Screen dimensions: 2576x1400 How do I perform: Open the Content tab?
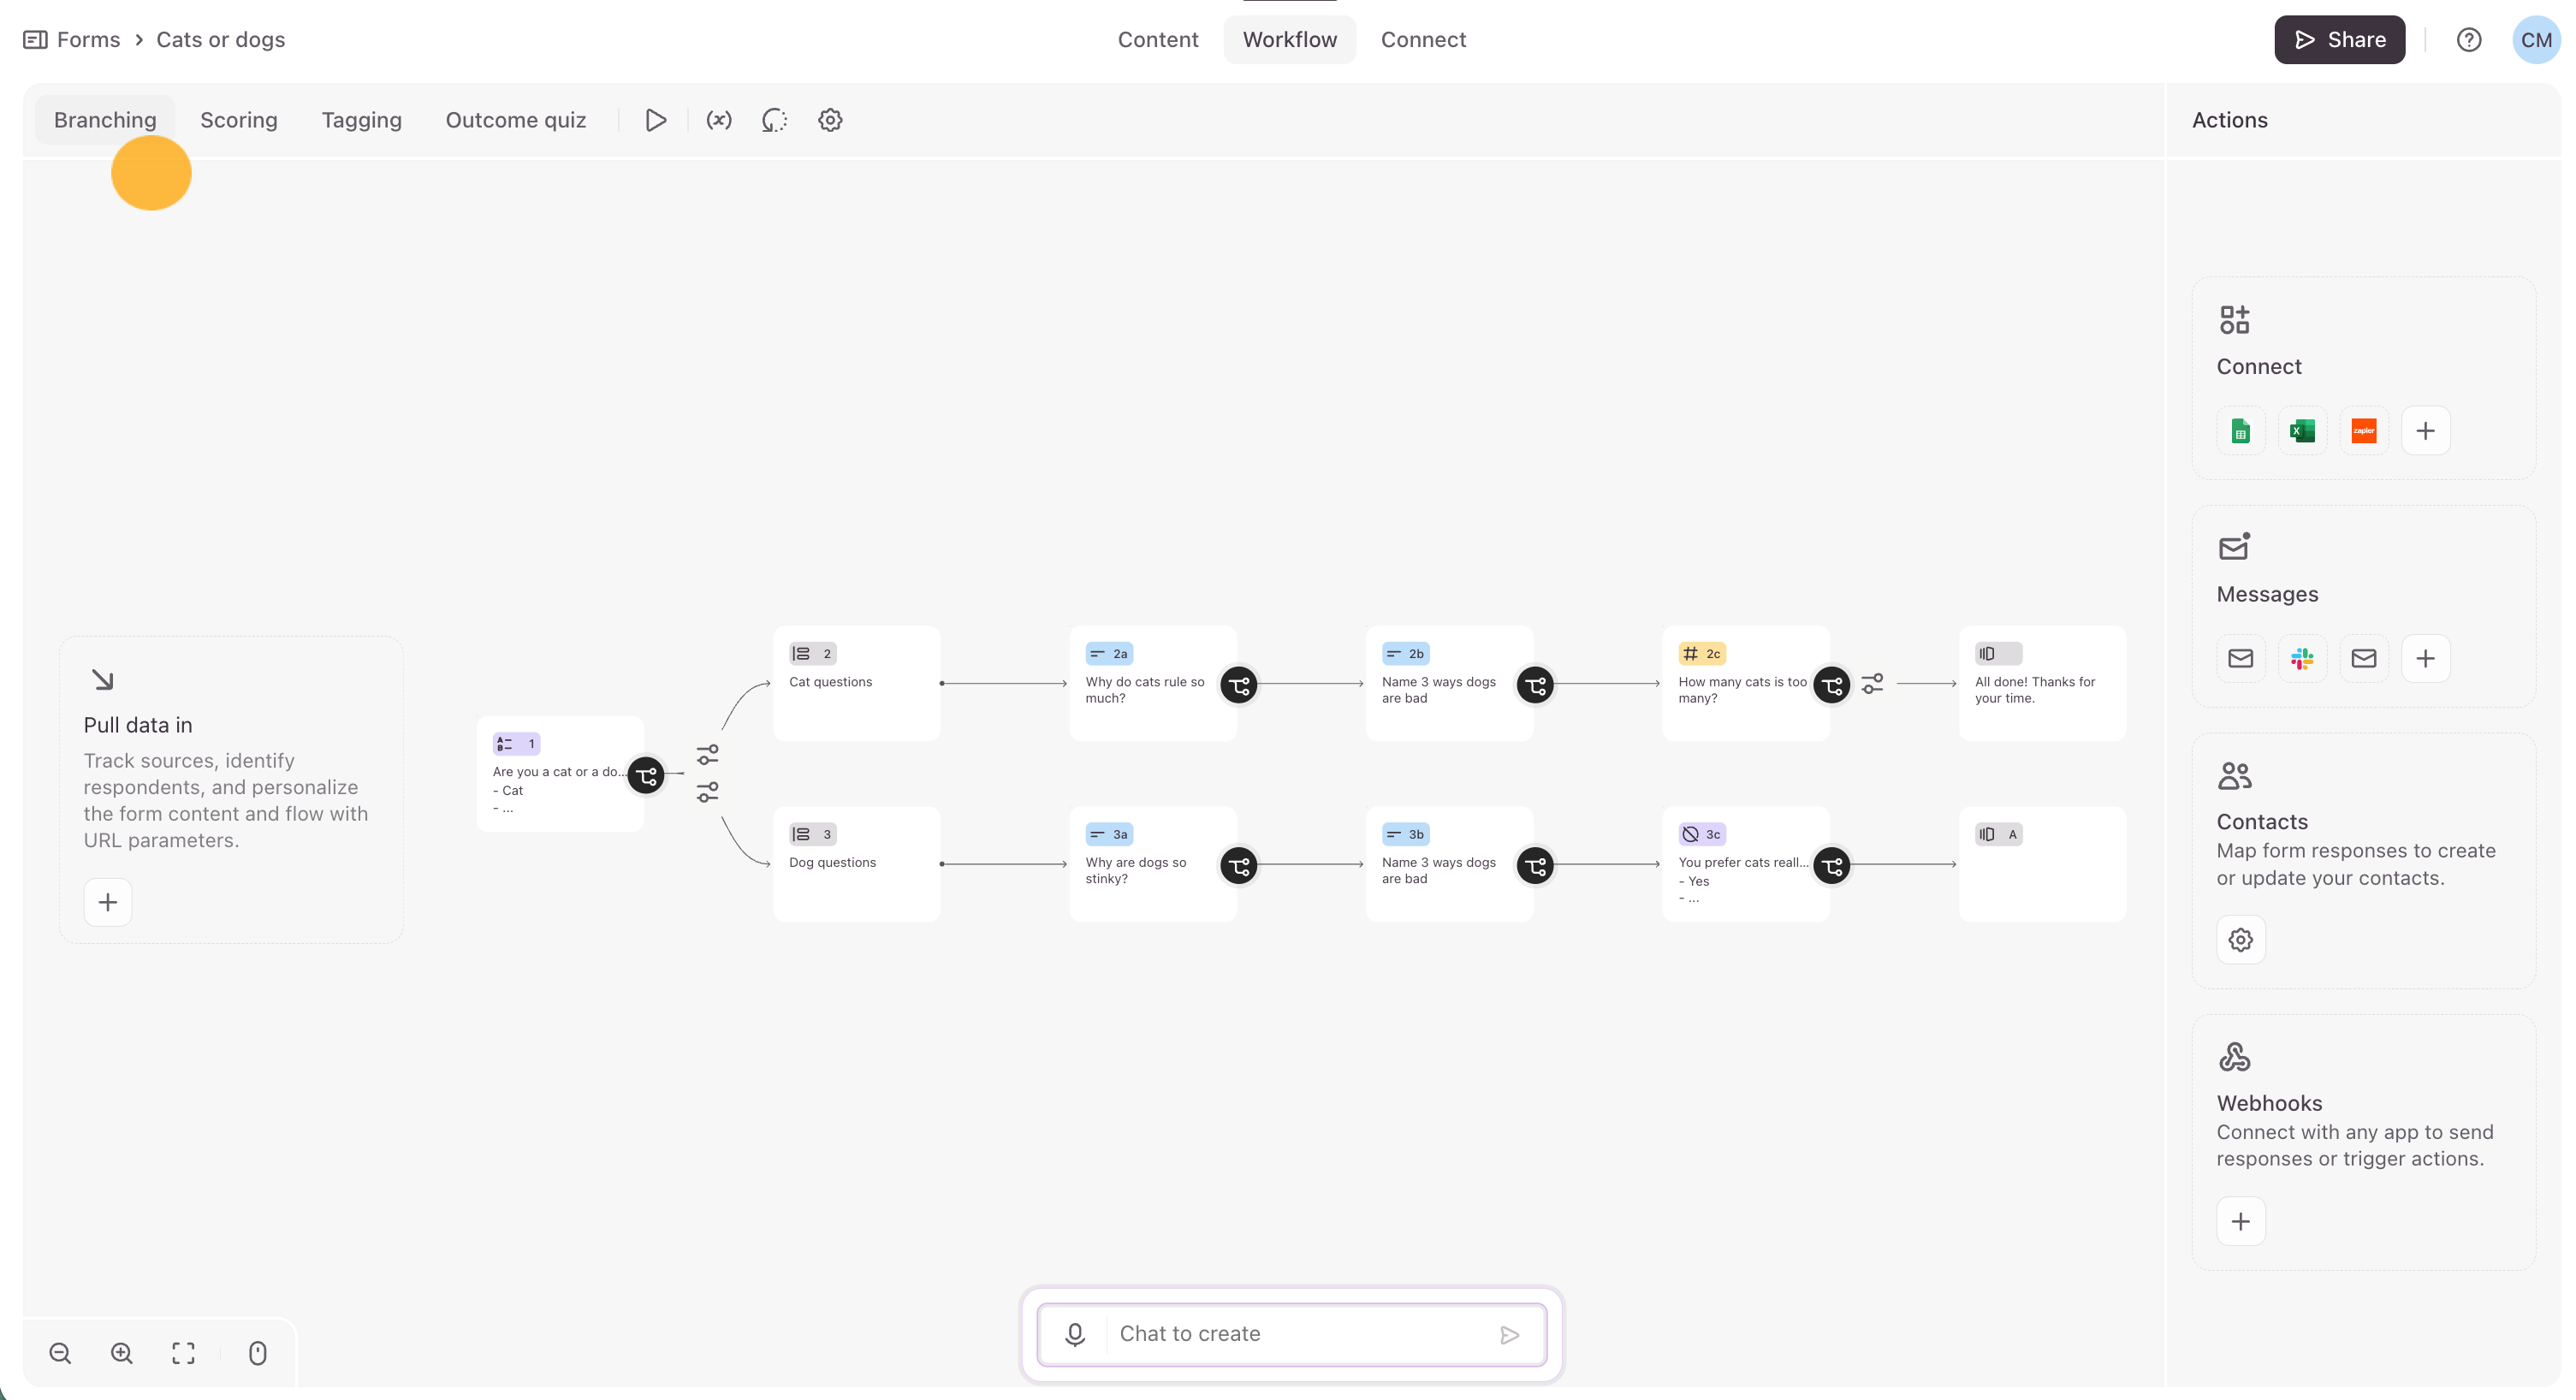(1157, 39)
